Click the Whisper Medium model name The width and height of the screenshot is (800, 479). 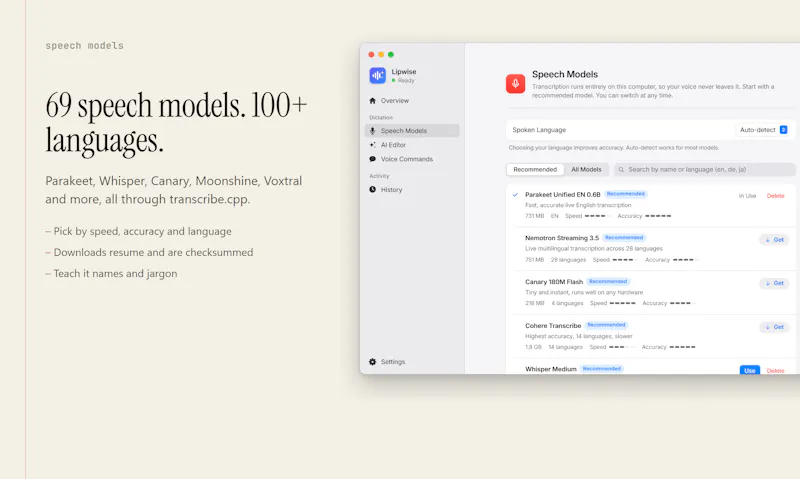(x=551, y=369)
